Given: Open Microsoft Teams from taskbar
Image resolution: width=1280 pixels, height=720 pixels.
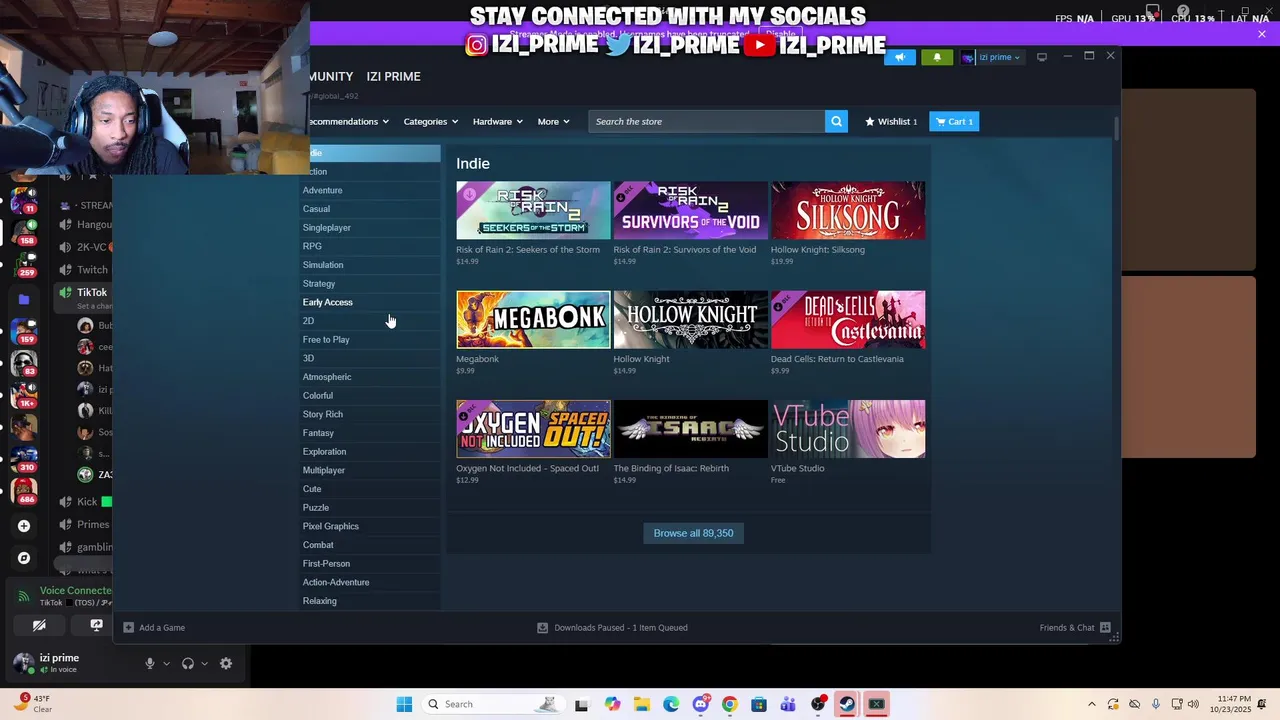Looking at the screenshot, I should (x=788, y=704).
